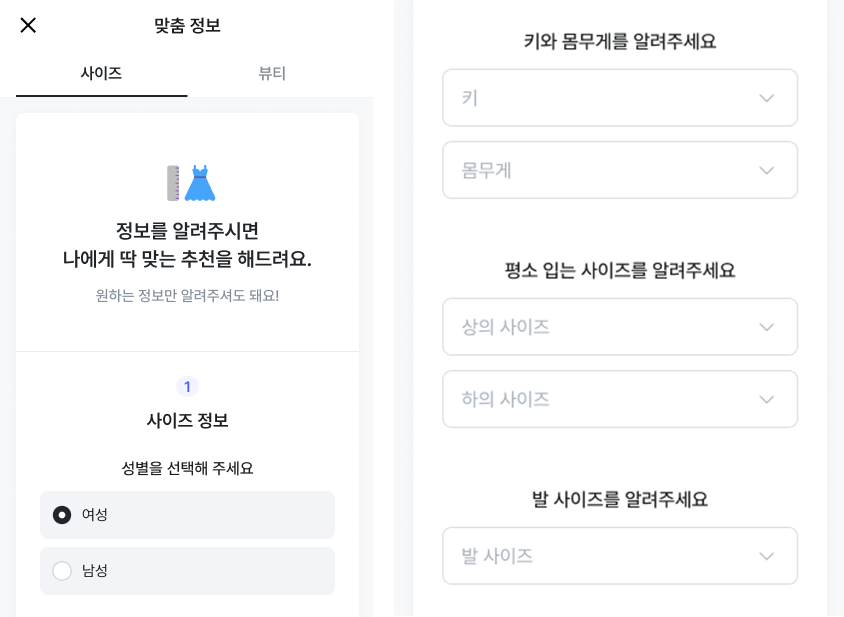Expand the 상의 사이즈 dropdown
This screenshot has height=617, width=844.
click(x=620, y=327)
